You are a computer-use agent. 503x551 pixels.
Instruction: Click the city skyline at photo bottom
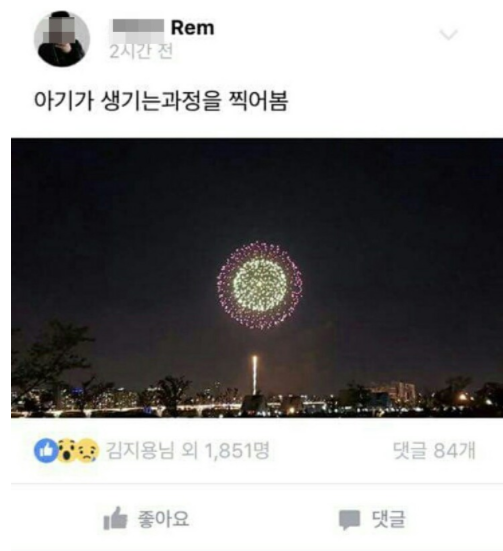(257, 399)
